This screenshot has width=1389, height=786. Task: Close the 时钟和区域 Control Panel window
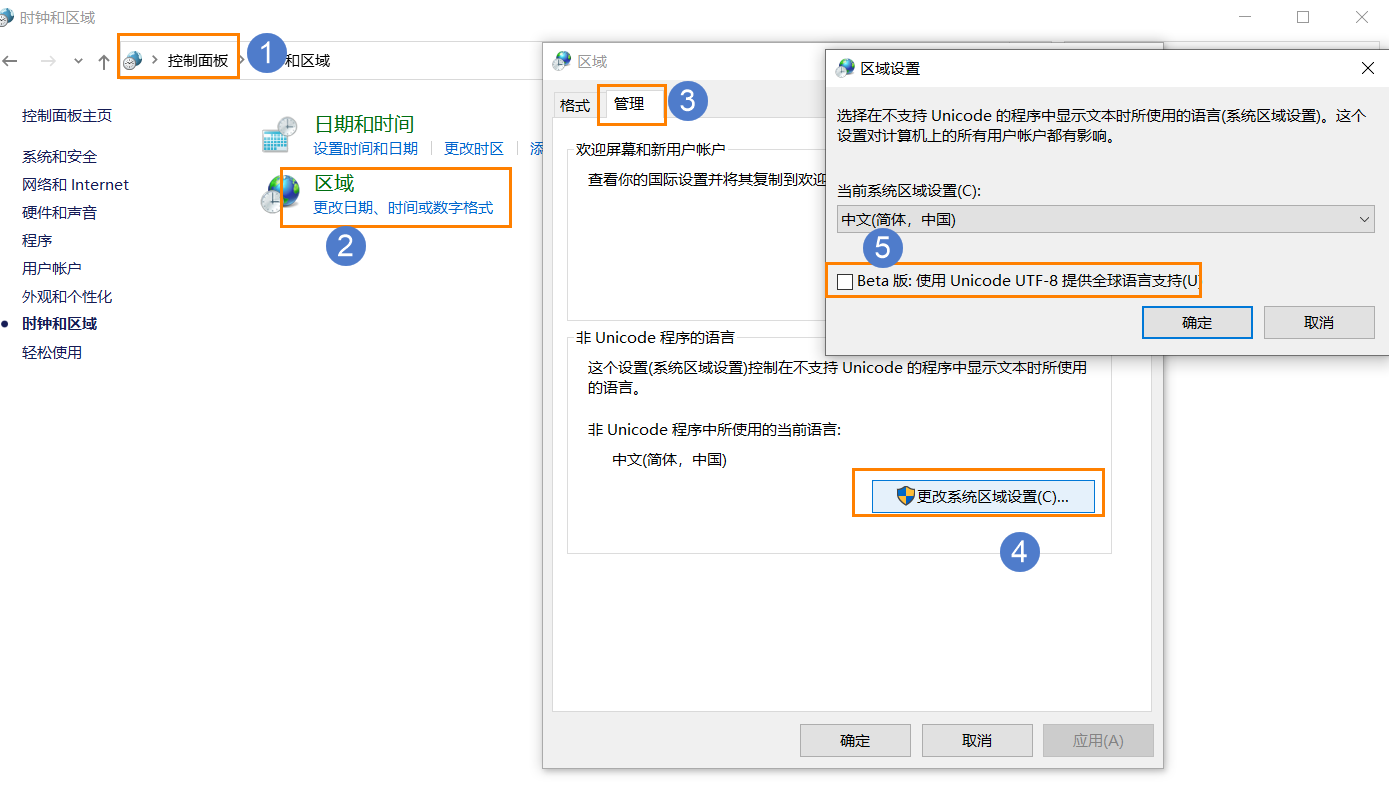[x=1362, y=17]
